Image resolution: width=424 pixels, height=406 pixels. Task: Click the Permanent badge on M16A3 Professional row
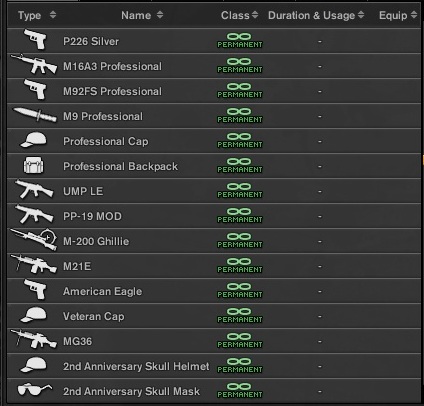pos(240,66)
